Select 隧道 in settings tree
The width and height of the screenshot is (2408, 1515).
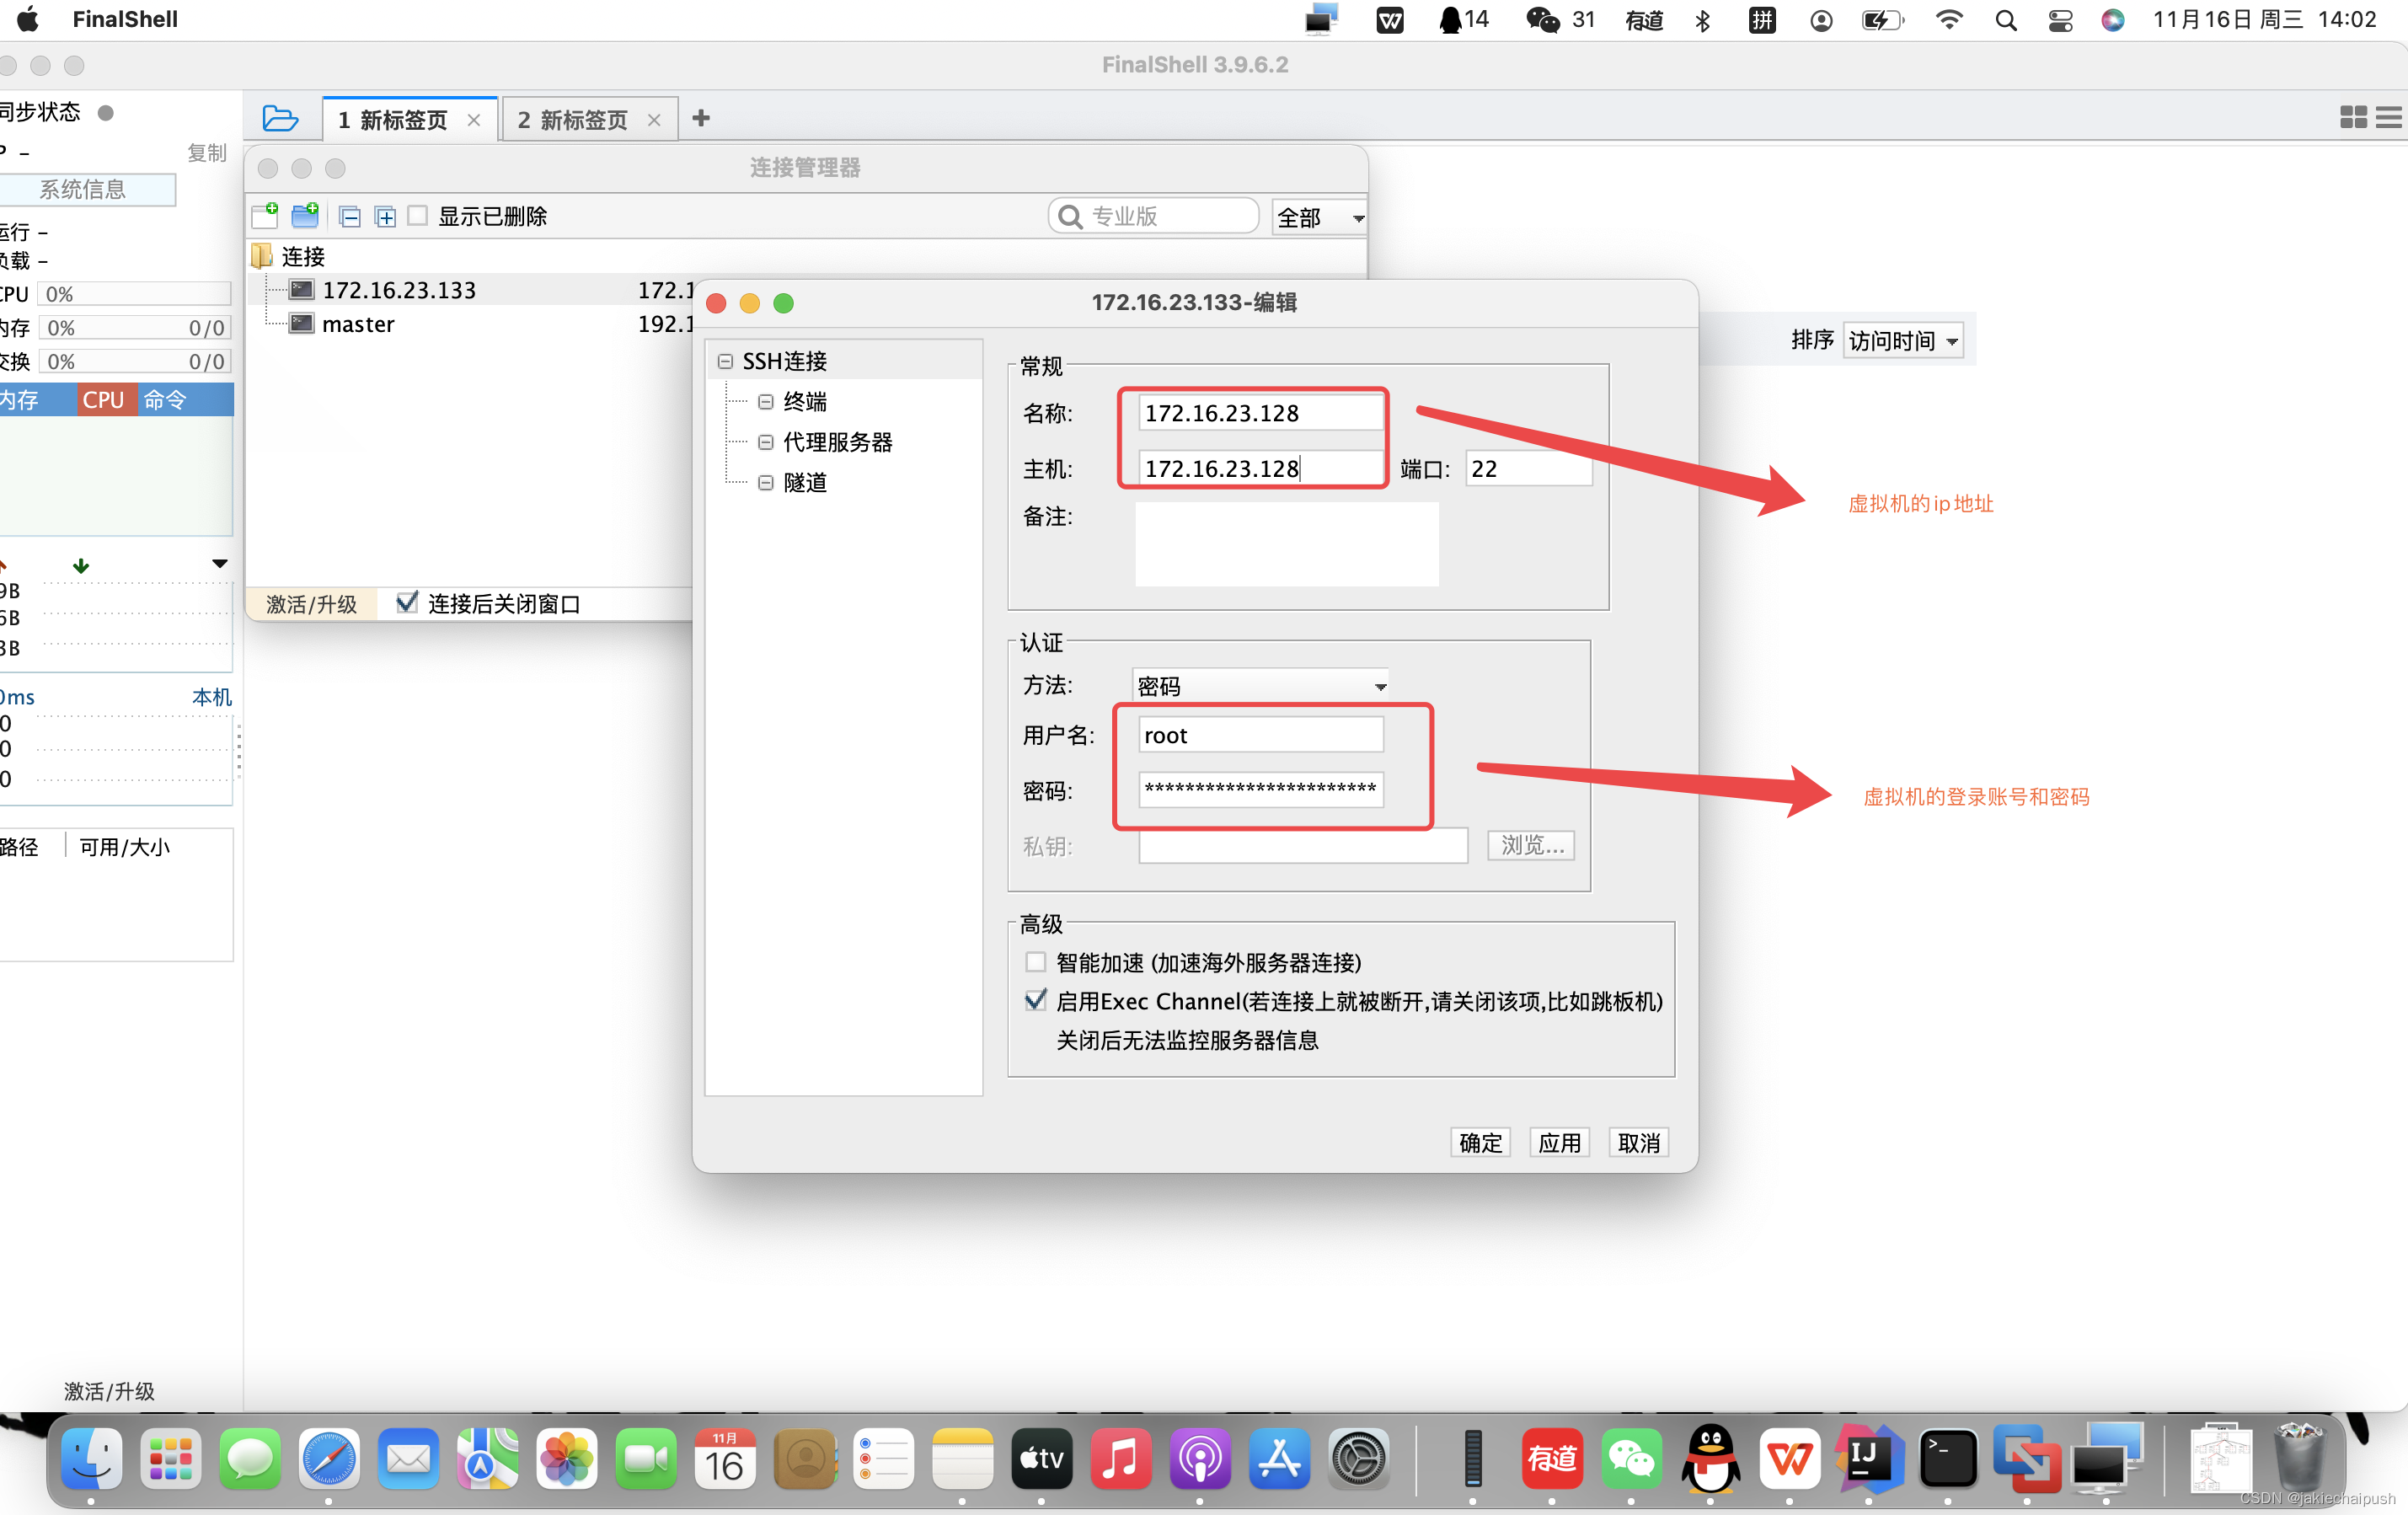pyautogui.click(x=805, y=483)
